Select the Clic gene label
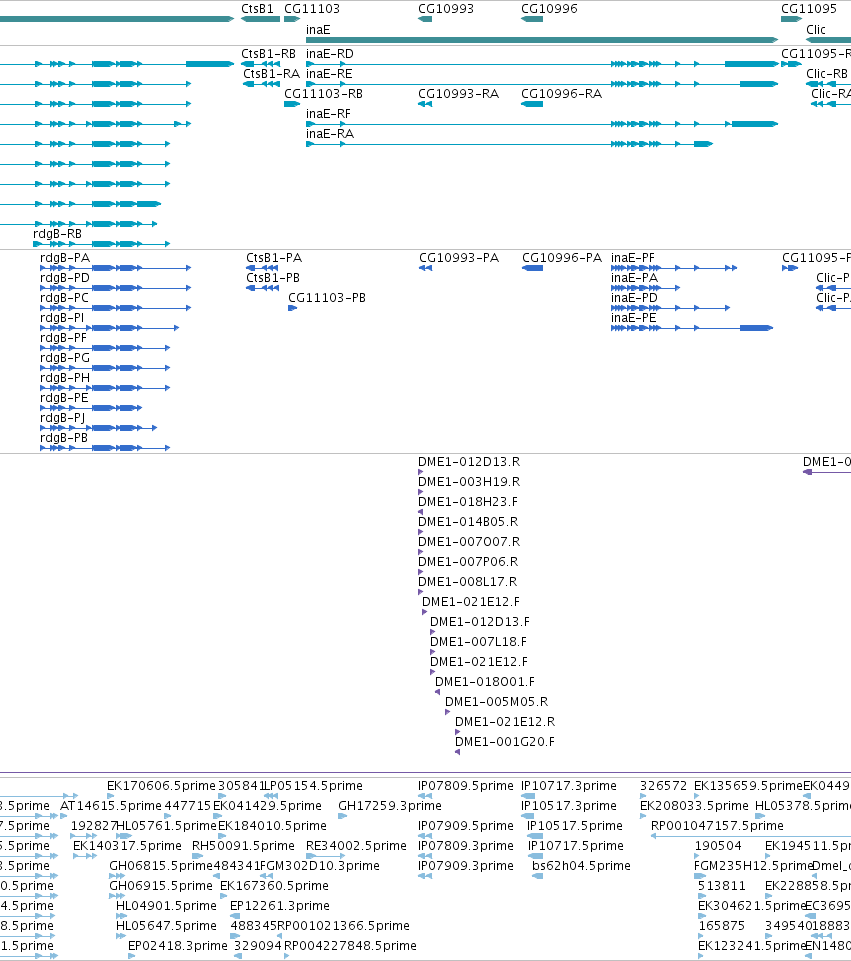Viewport: 851px width, 961px height. point(816,29)
